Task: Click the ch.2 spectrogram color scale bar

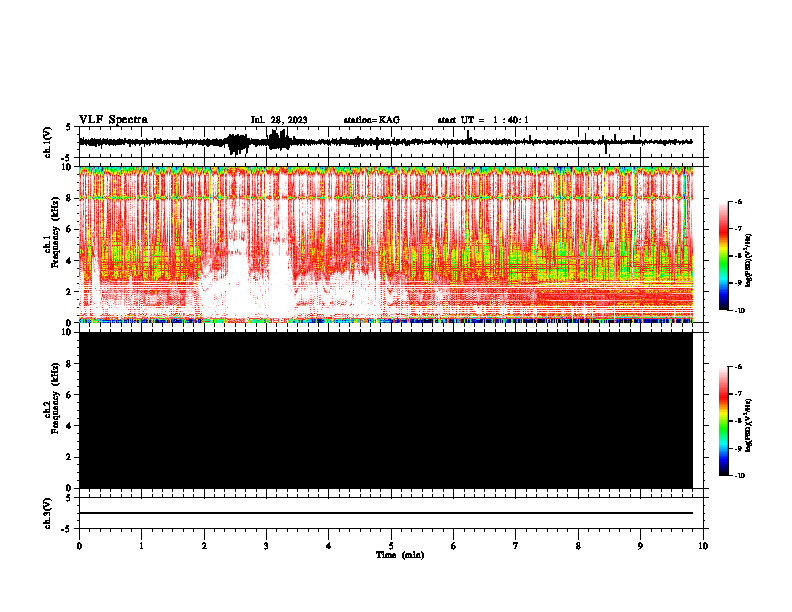Action: click(x=724, y=421)
